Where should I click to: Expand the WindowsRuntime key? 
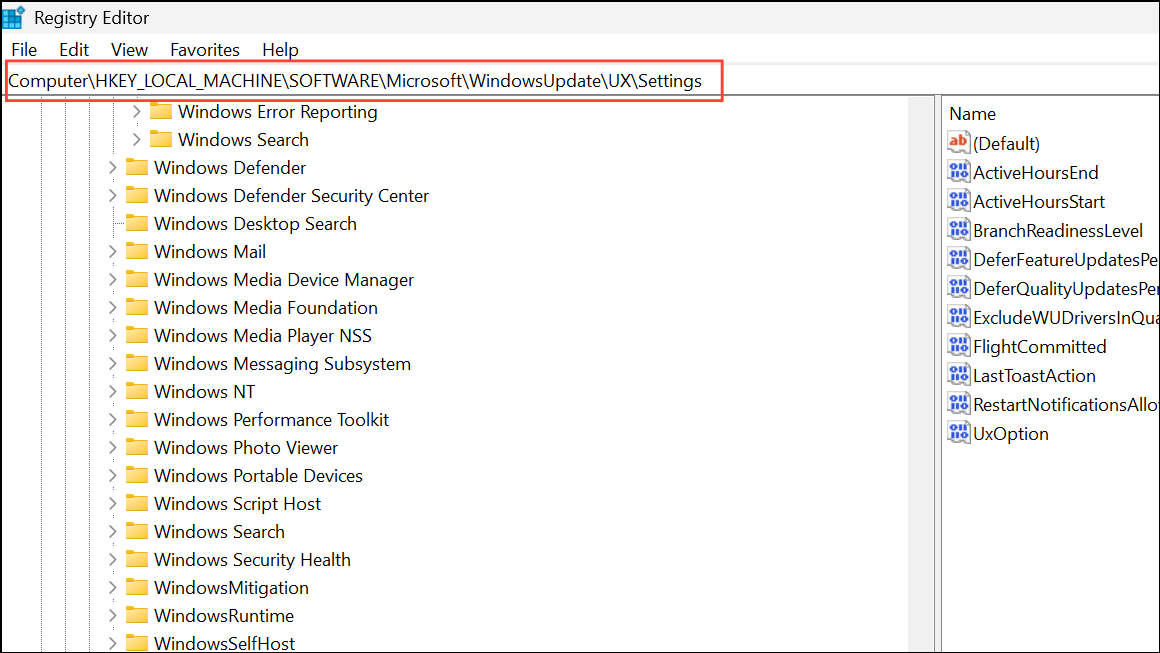pyautogui.click(x=112, y=616)
